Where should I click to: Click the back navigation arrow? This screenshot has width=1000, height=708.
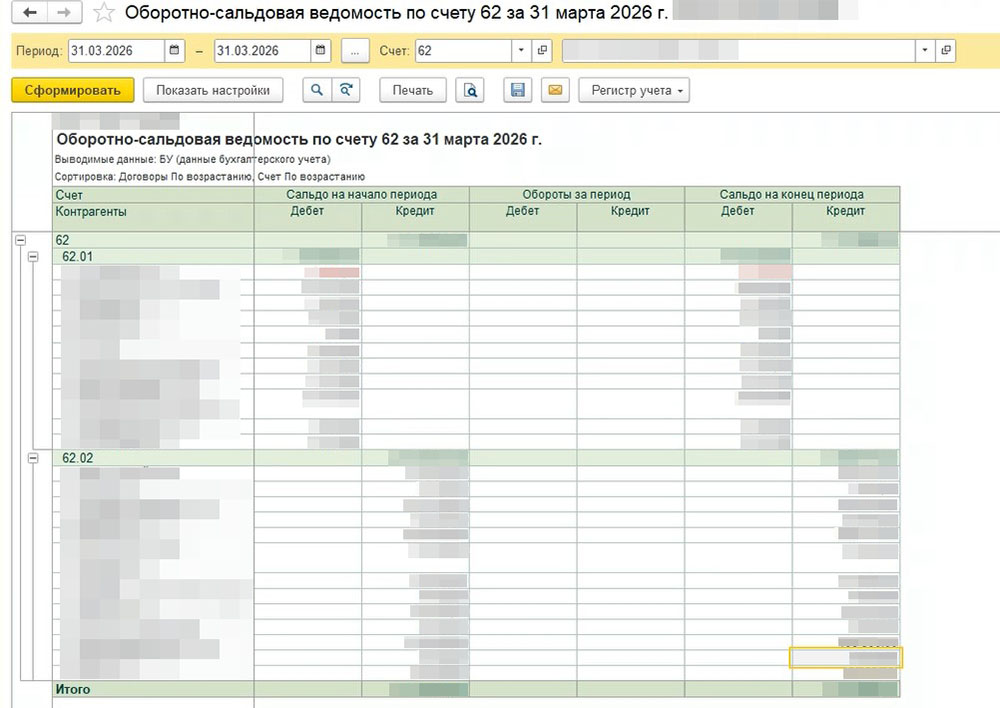pyautogui.click(x=30, y=13)
